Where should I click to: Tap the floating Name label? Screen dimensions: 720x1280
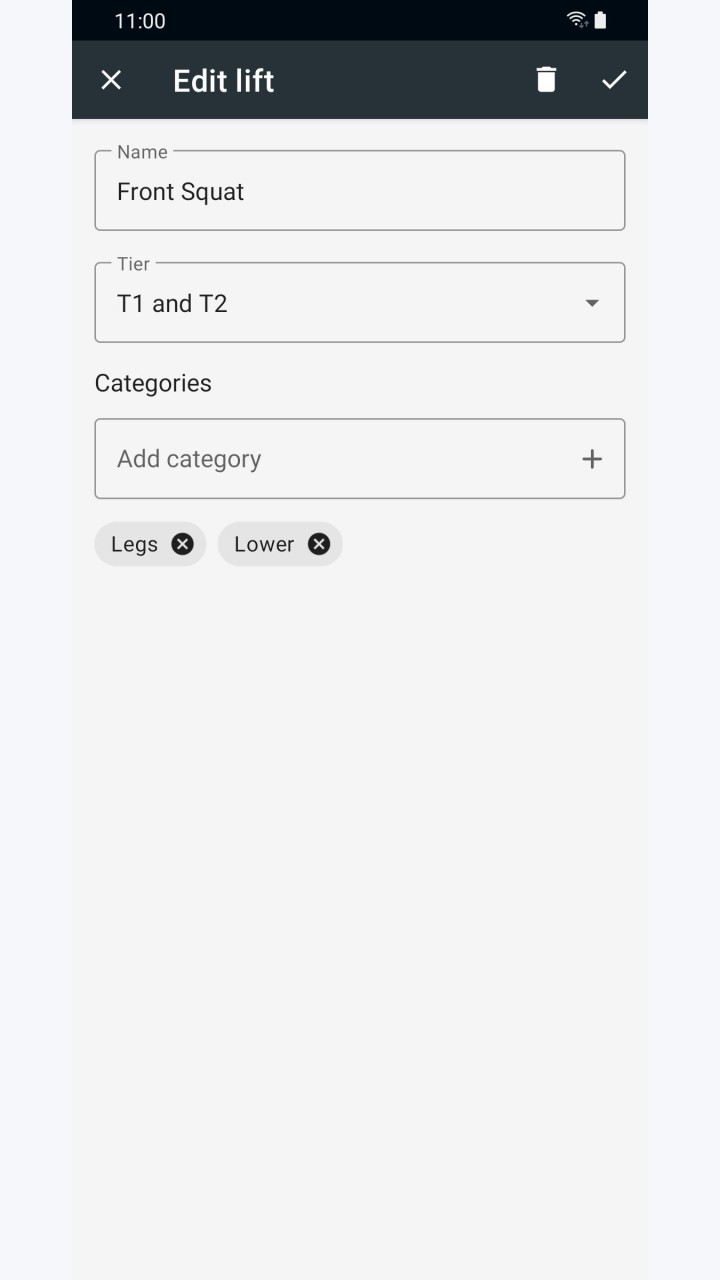pyautogui.click(x=142, y=152)
